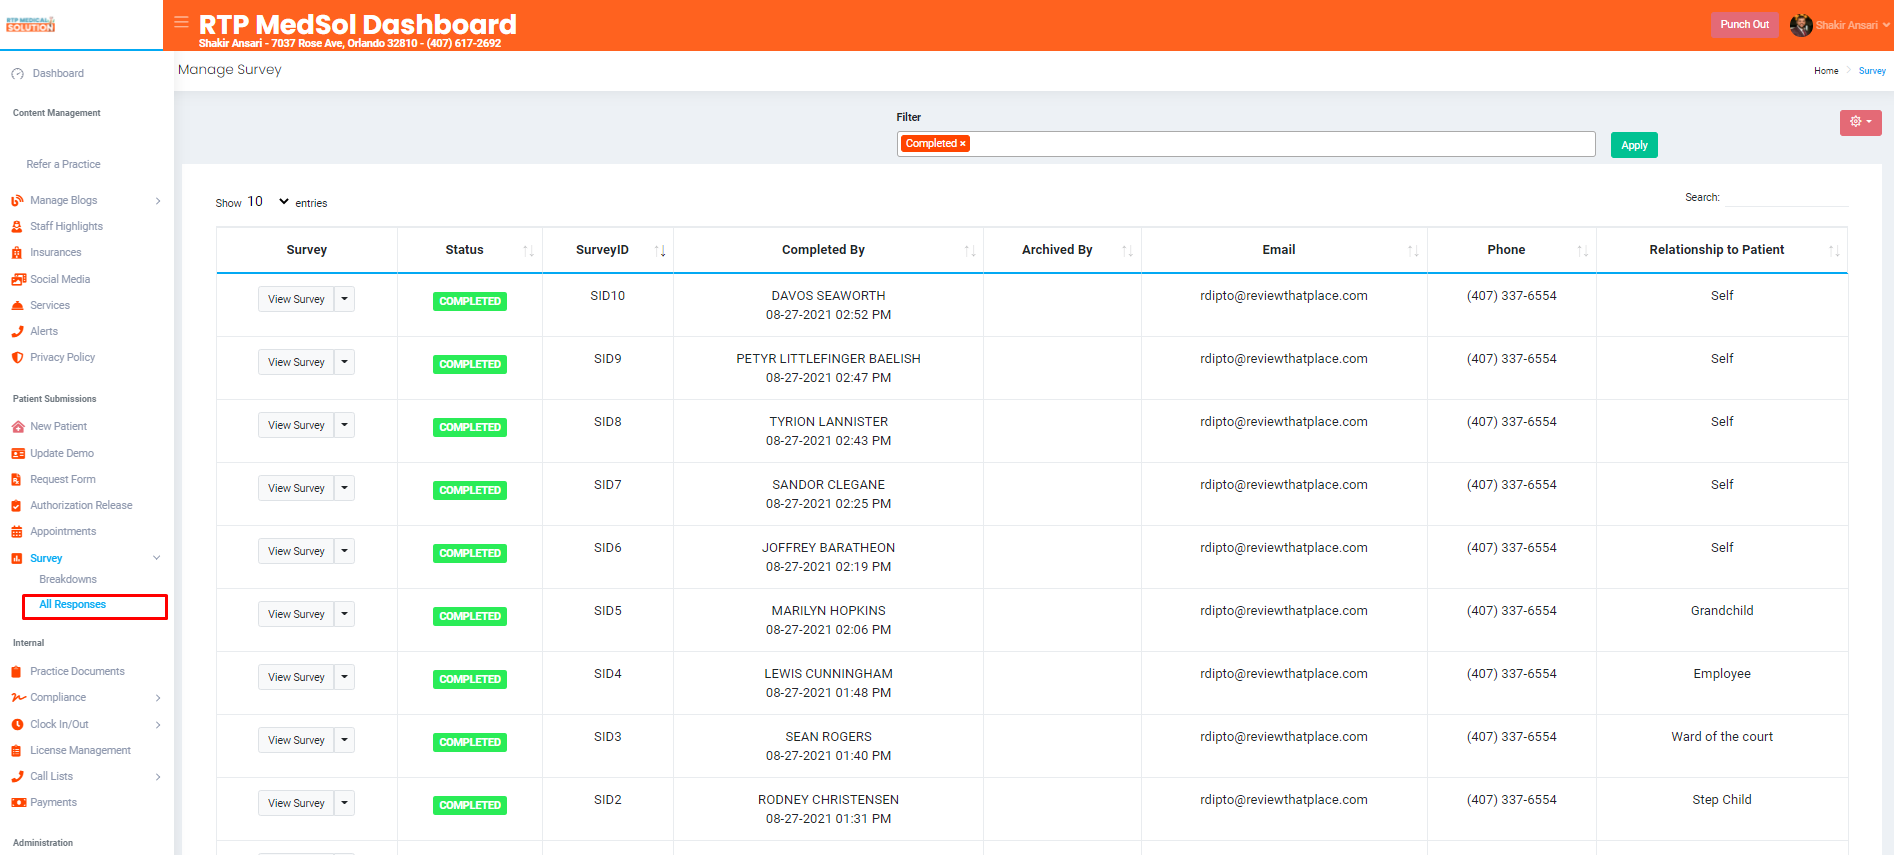This screenshot has height=855, width=1894.
Task: Click the hamburger menu icon in header
Action: 181,22
